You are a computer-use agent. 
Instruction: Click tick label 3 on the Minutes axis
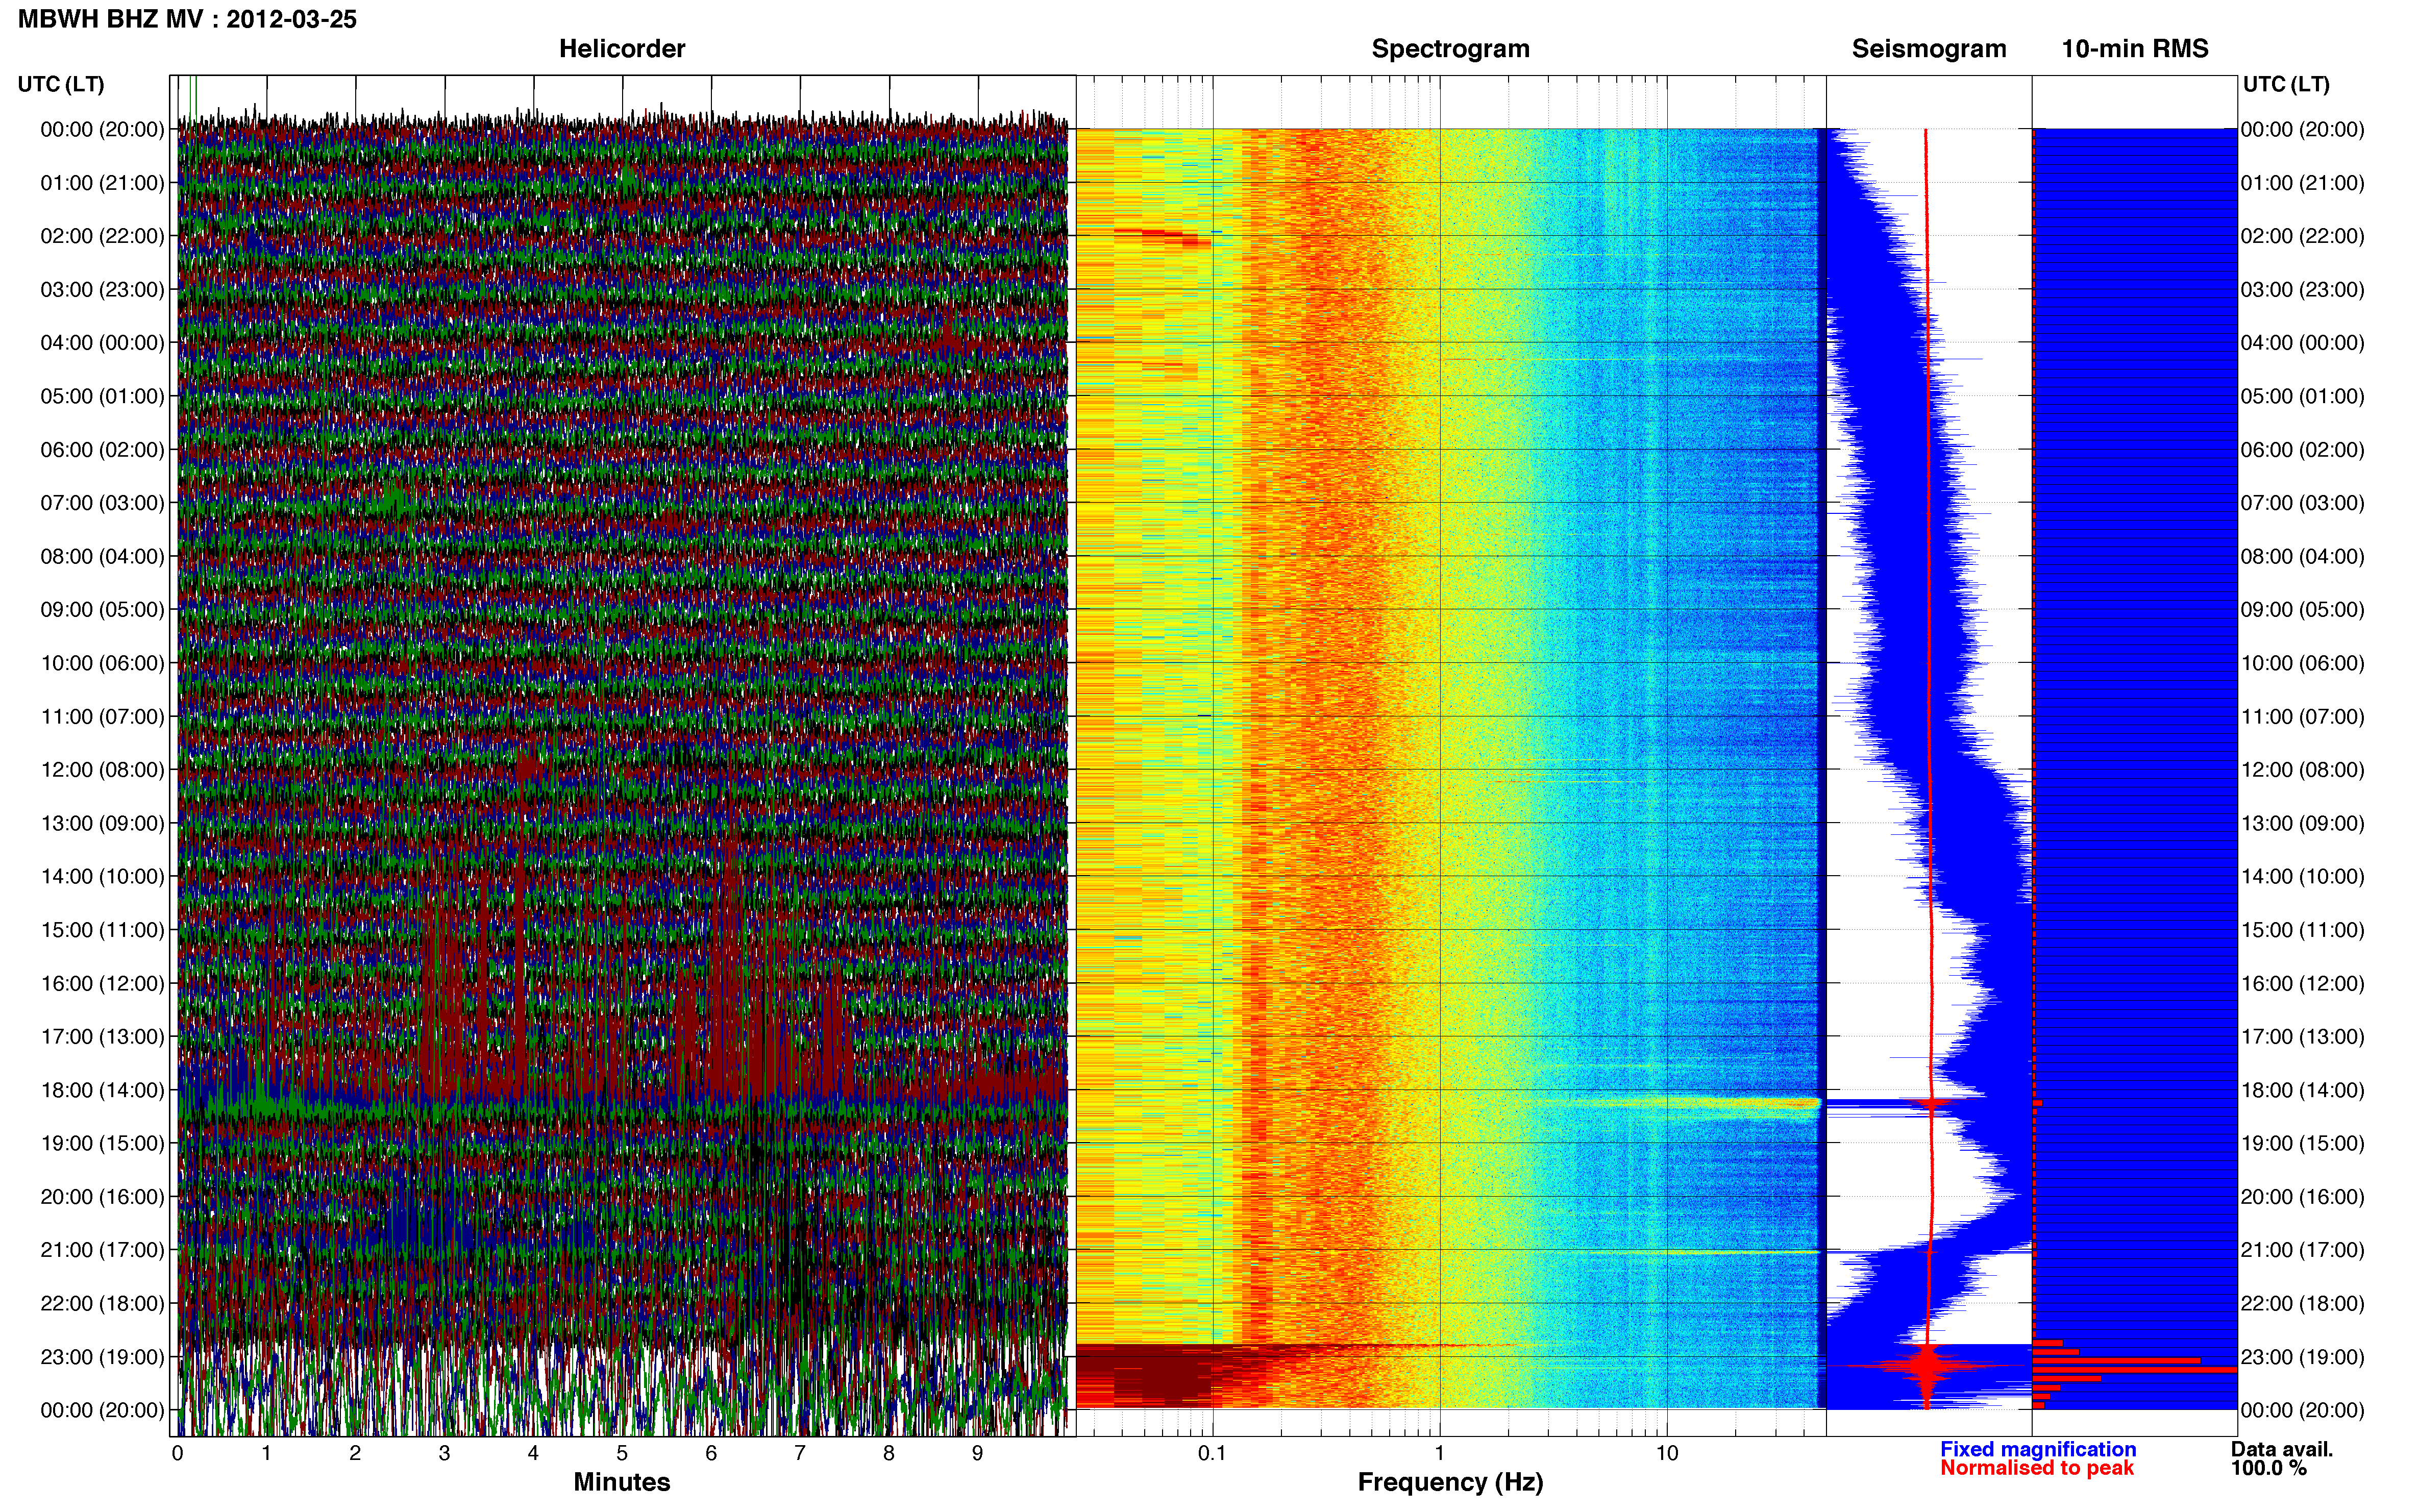tap(444, 1454)
